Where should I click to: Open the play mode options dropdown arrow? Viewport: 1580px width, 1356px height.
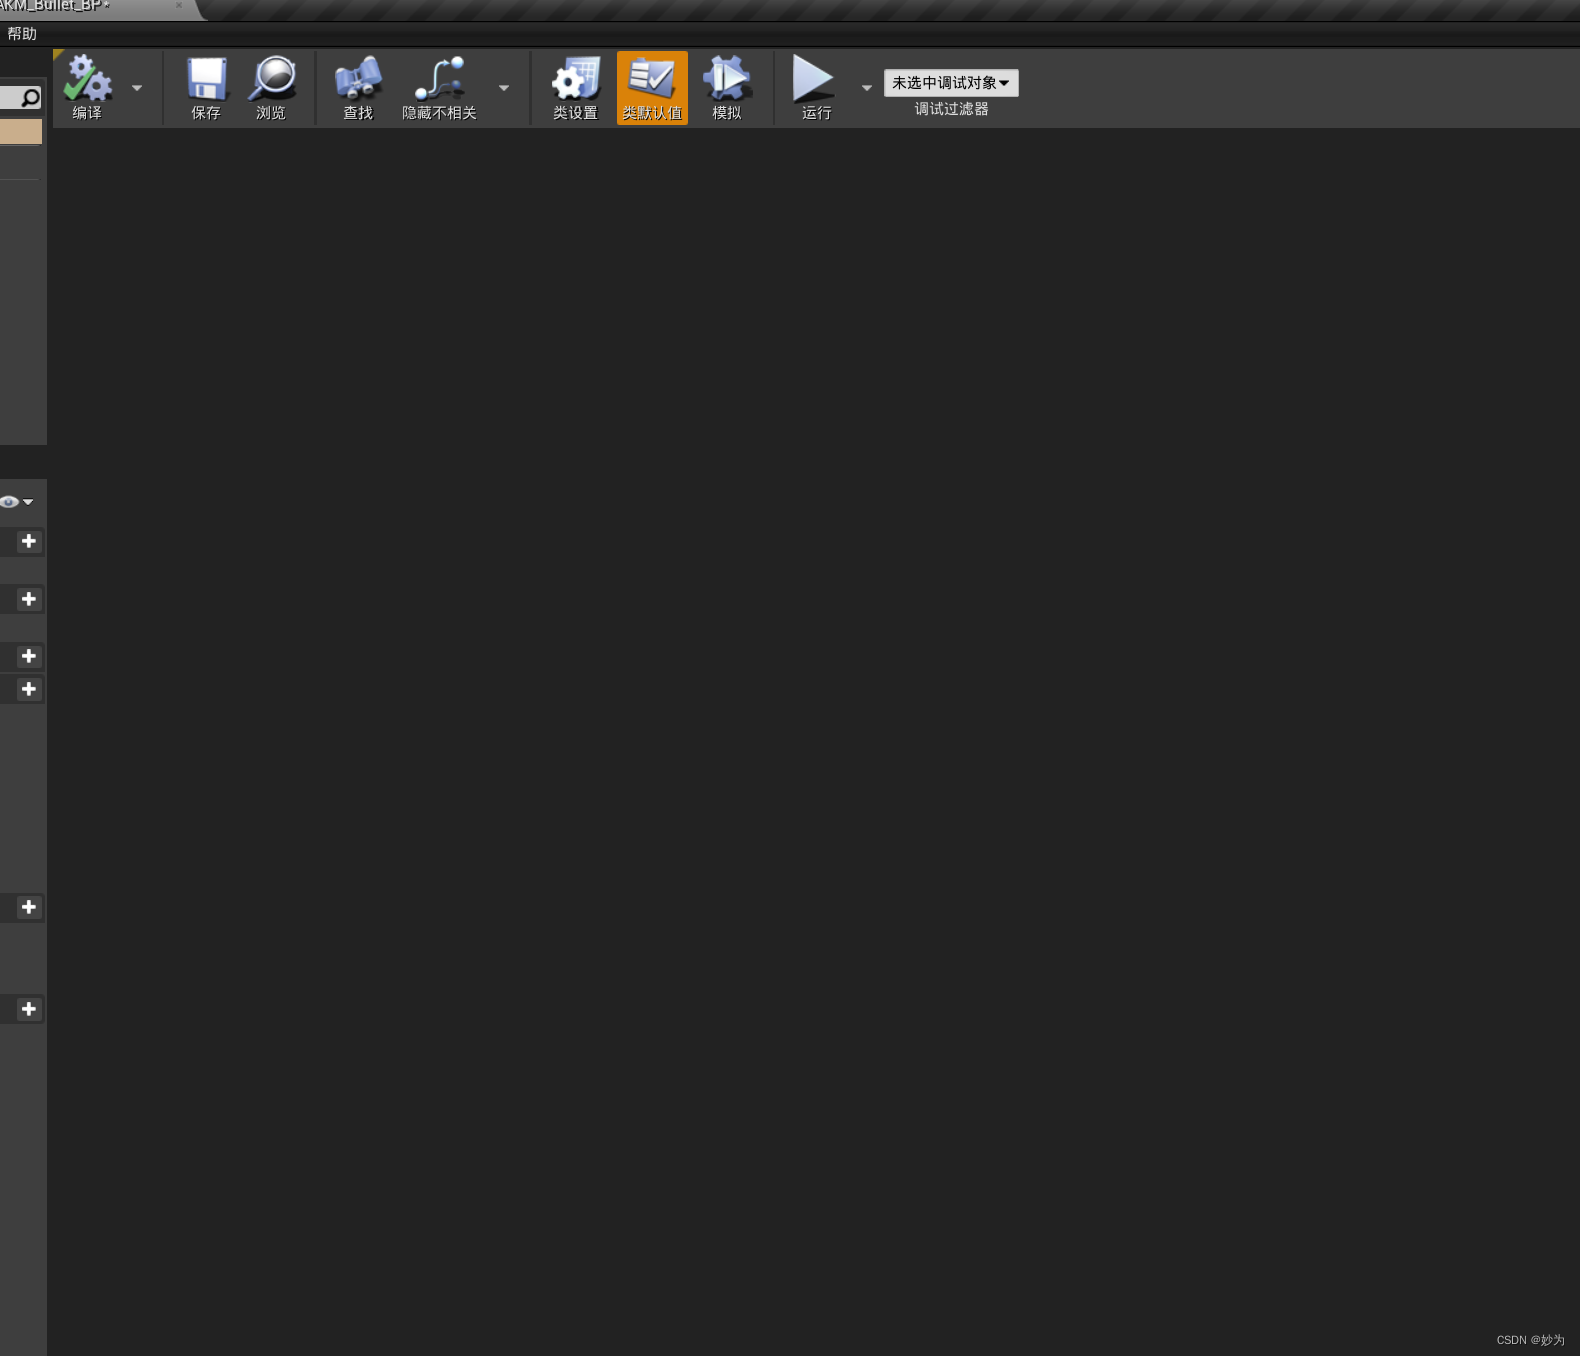867,88
